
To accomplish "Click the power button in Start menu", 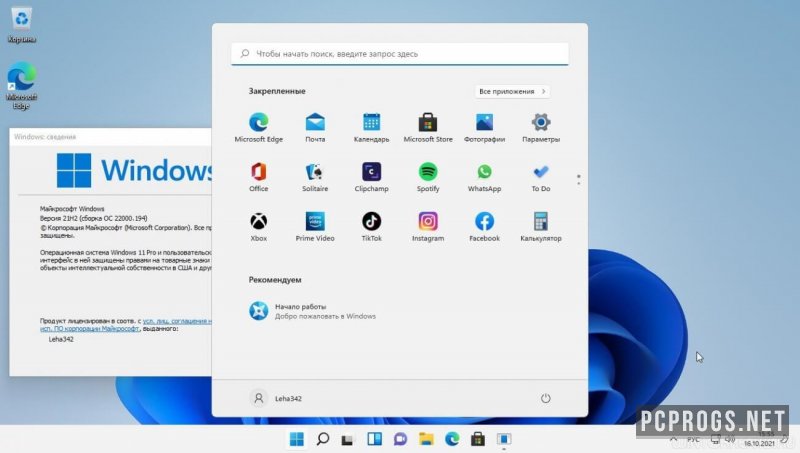I will (x=545, y=398).
